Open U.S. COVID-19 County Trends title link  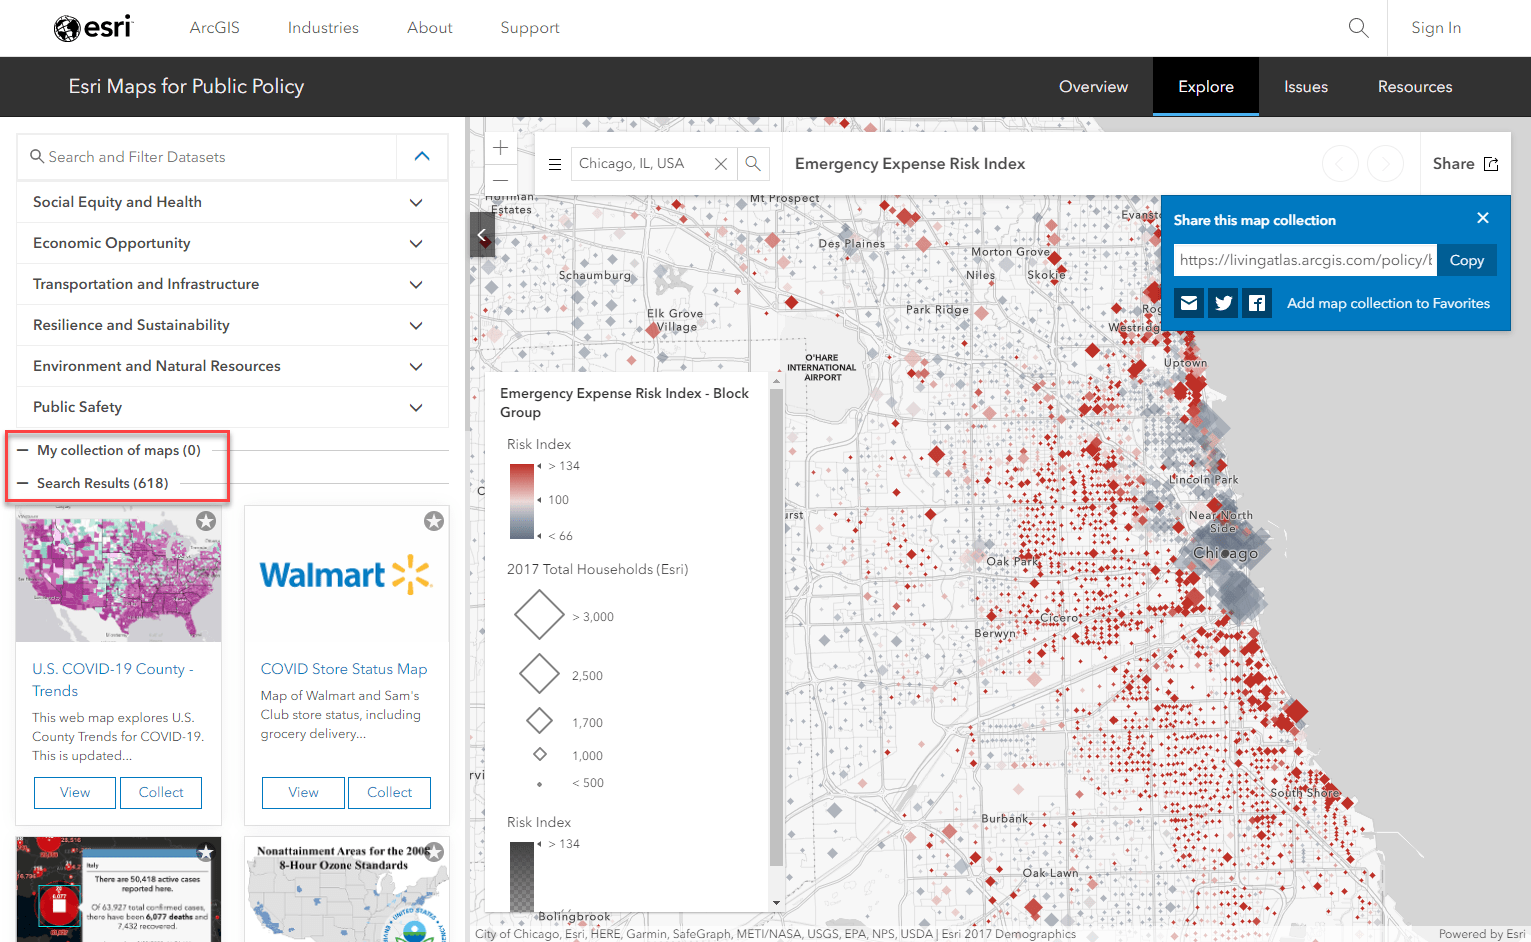click(x=113, y=680)
